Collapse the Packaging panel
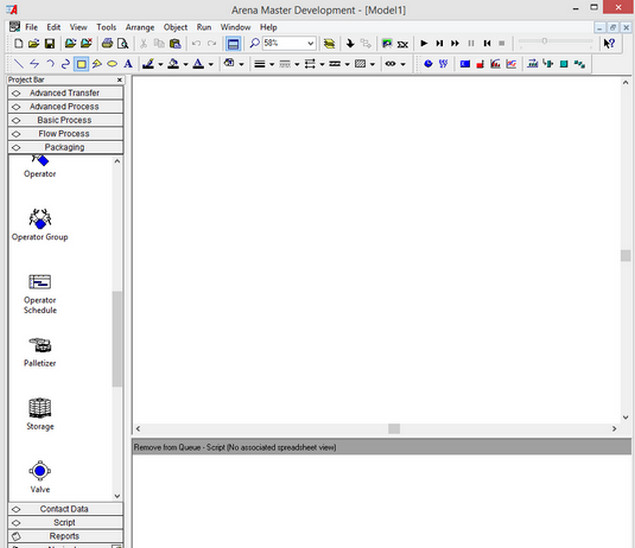Image resolution: width=635 pixels, height=548 pixels. pyautogui.click(x=65, y=147)
